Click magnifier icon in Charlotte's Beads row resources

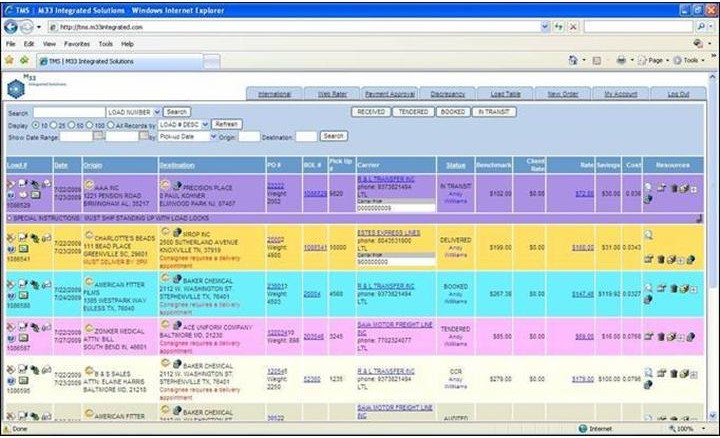(x=648, y=235)
